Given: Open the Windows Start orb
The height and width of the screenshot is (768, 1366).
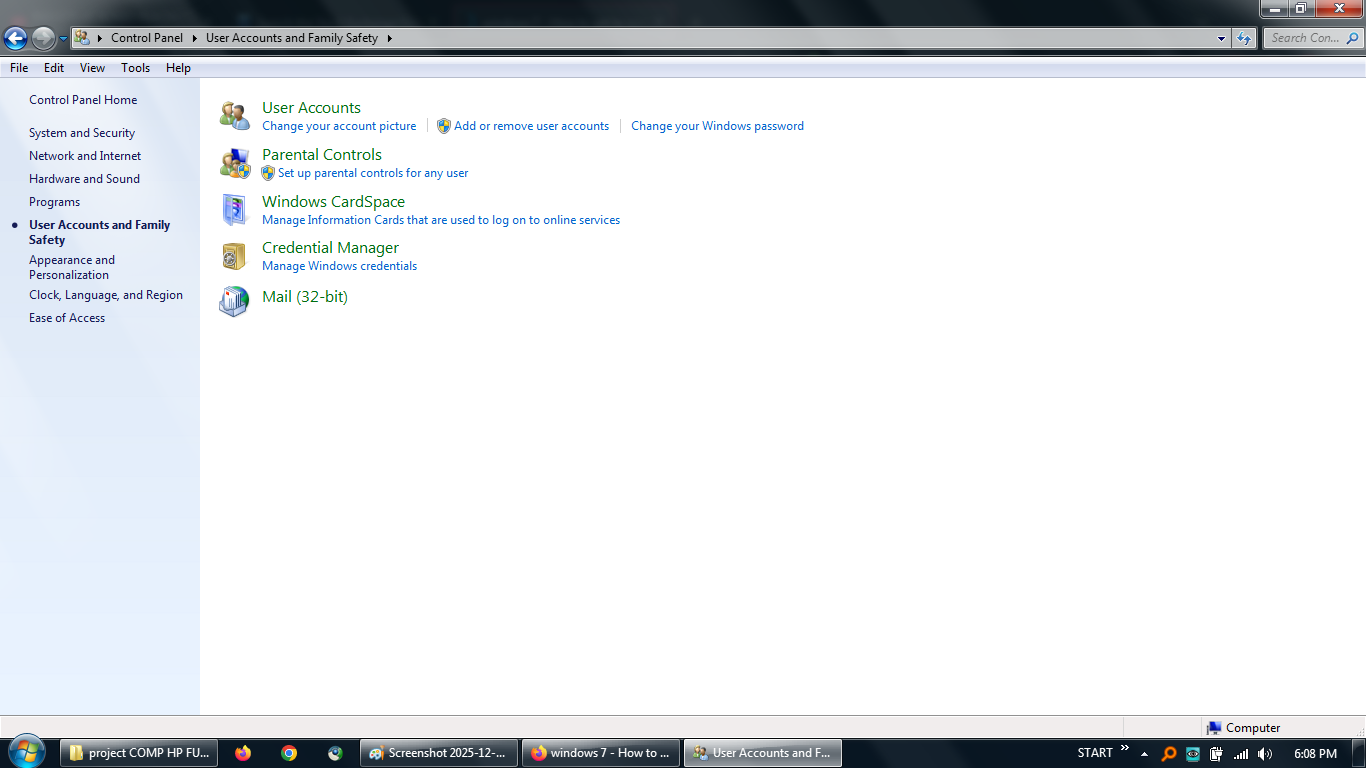Looking at the screenshot, I should click(25, 752).
